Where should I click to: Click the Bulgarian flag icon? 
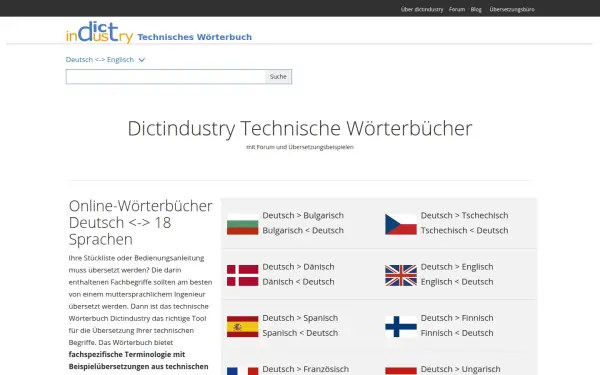click(243, 224)
